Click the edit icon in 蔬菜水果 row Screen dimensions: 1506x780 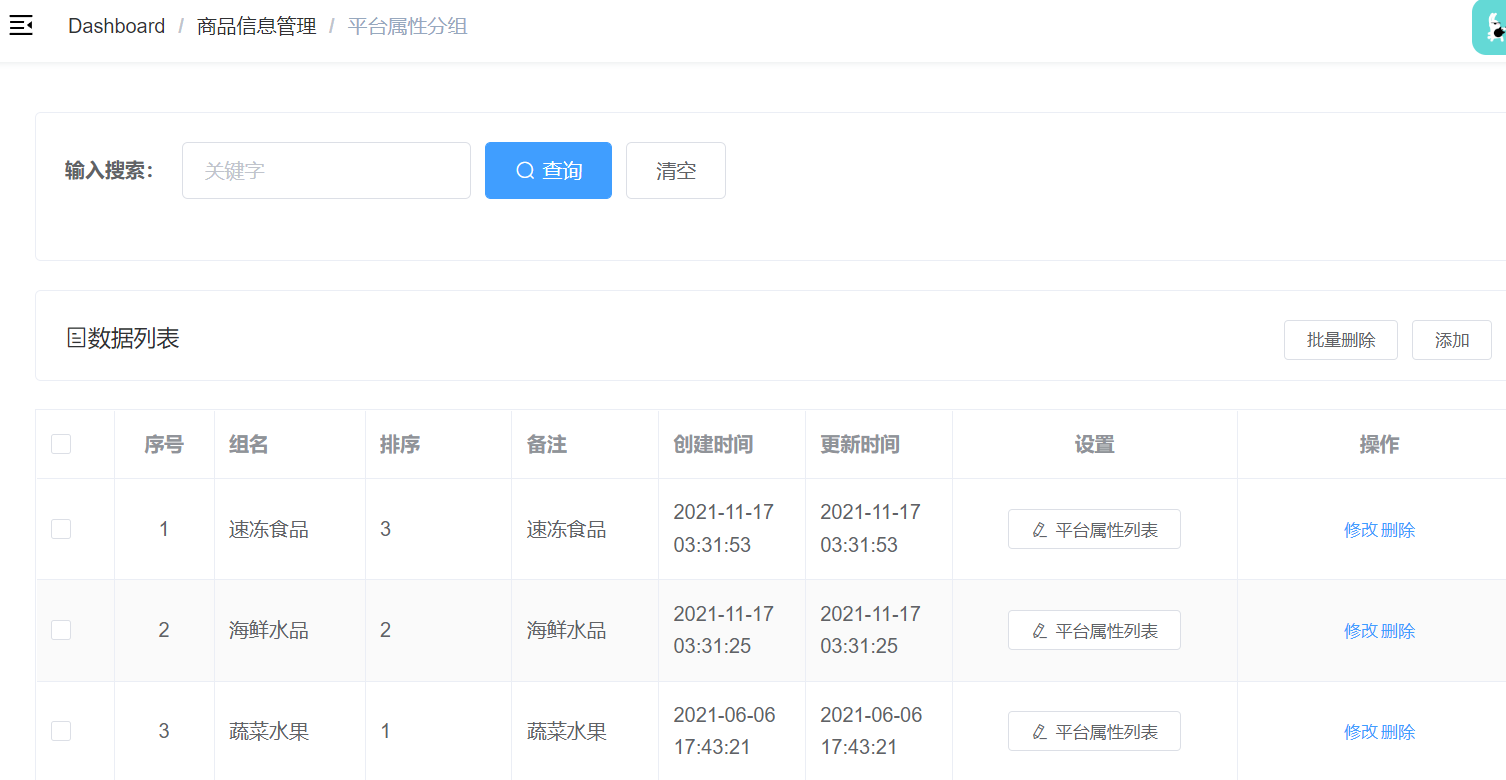coord(1039,732)
